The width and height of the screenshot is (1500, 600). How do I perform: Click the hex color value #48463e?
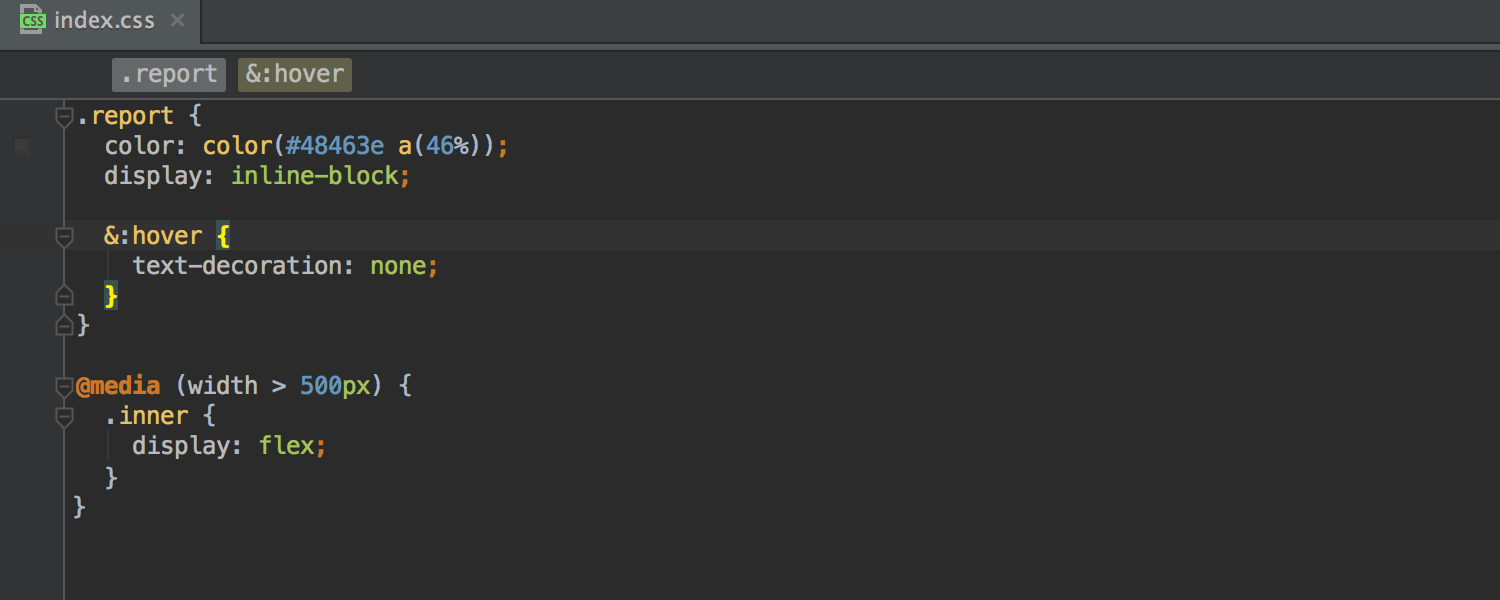[333, 145]
